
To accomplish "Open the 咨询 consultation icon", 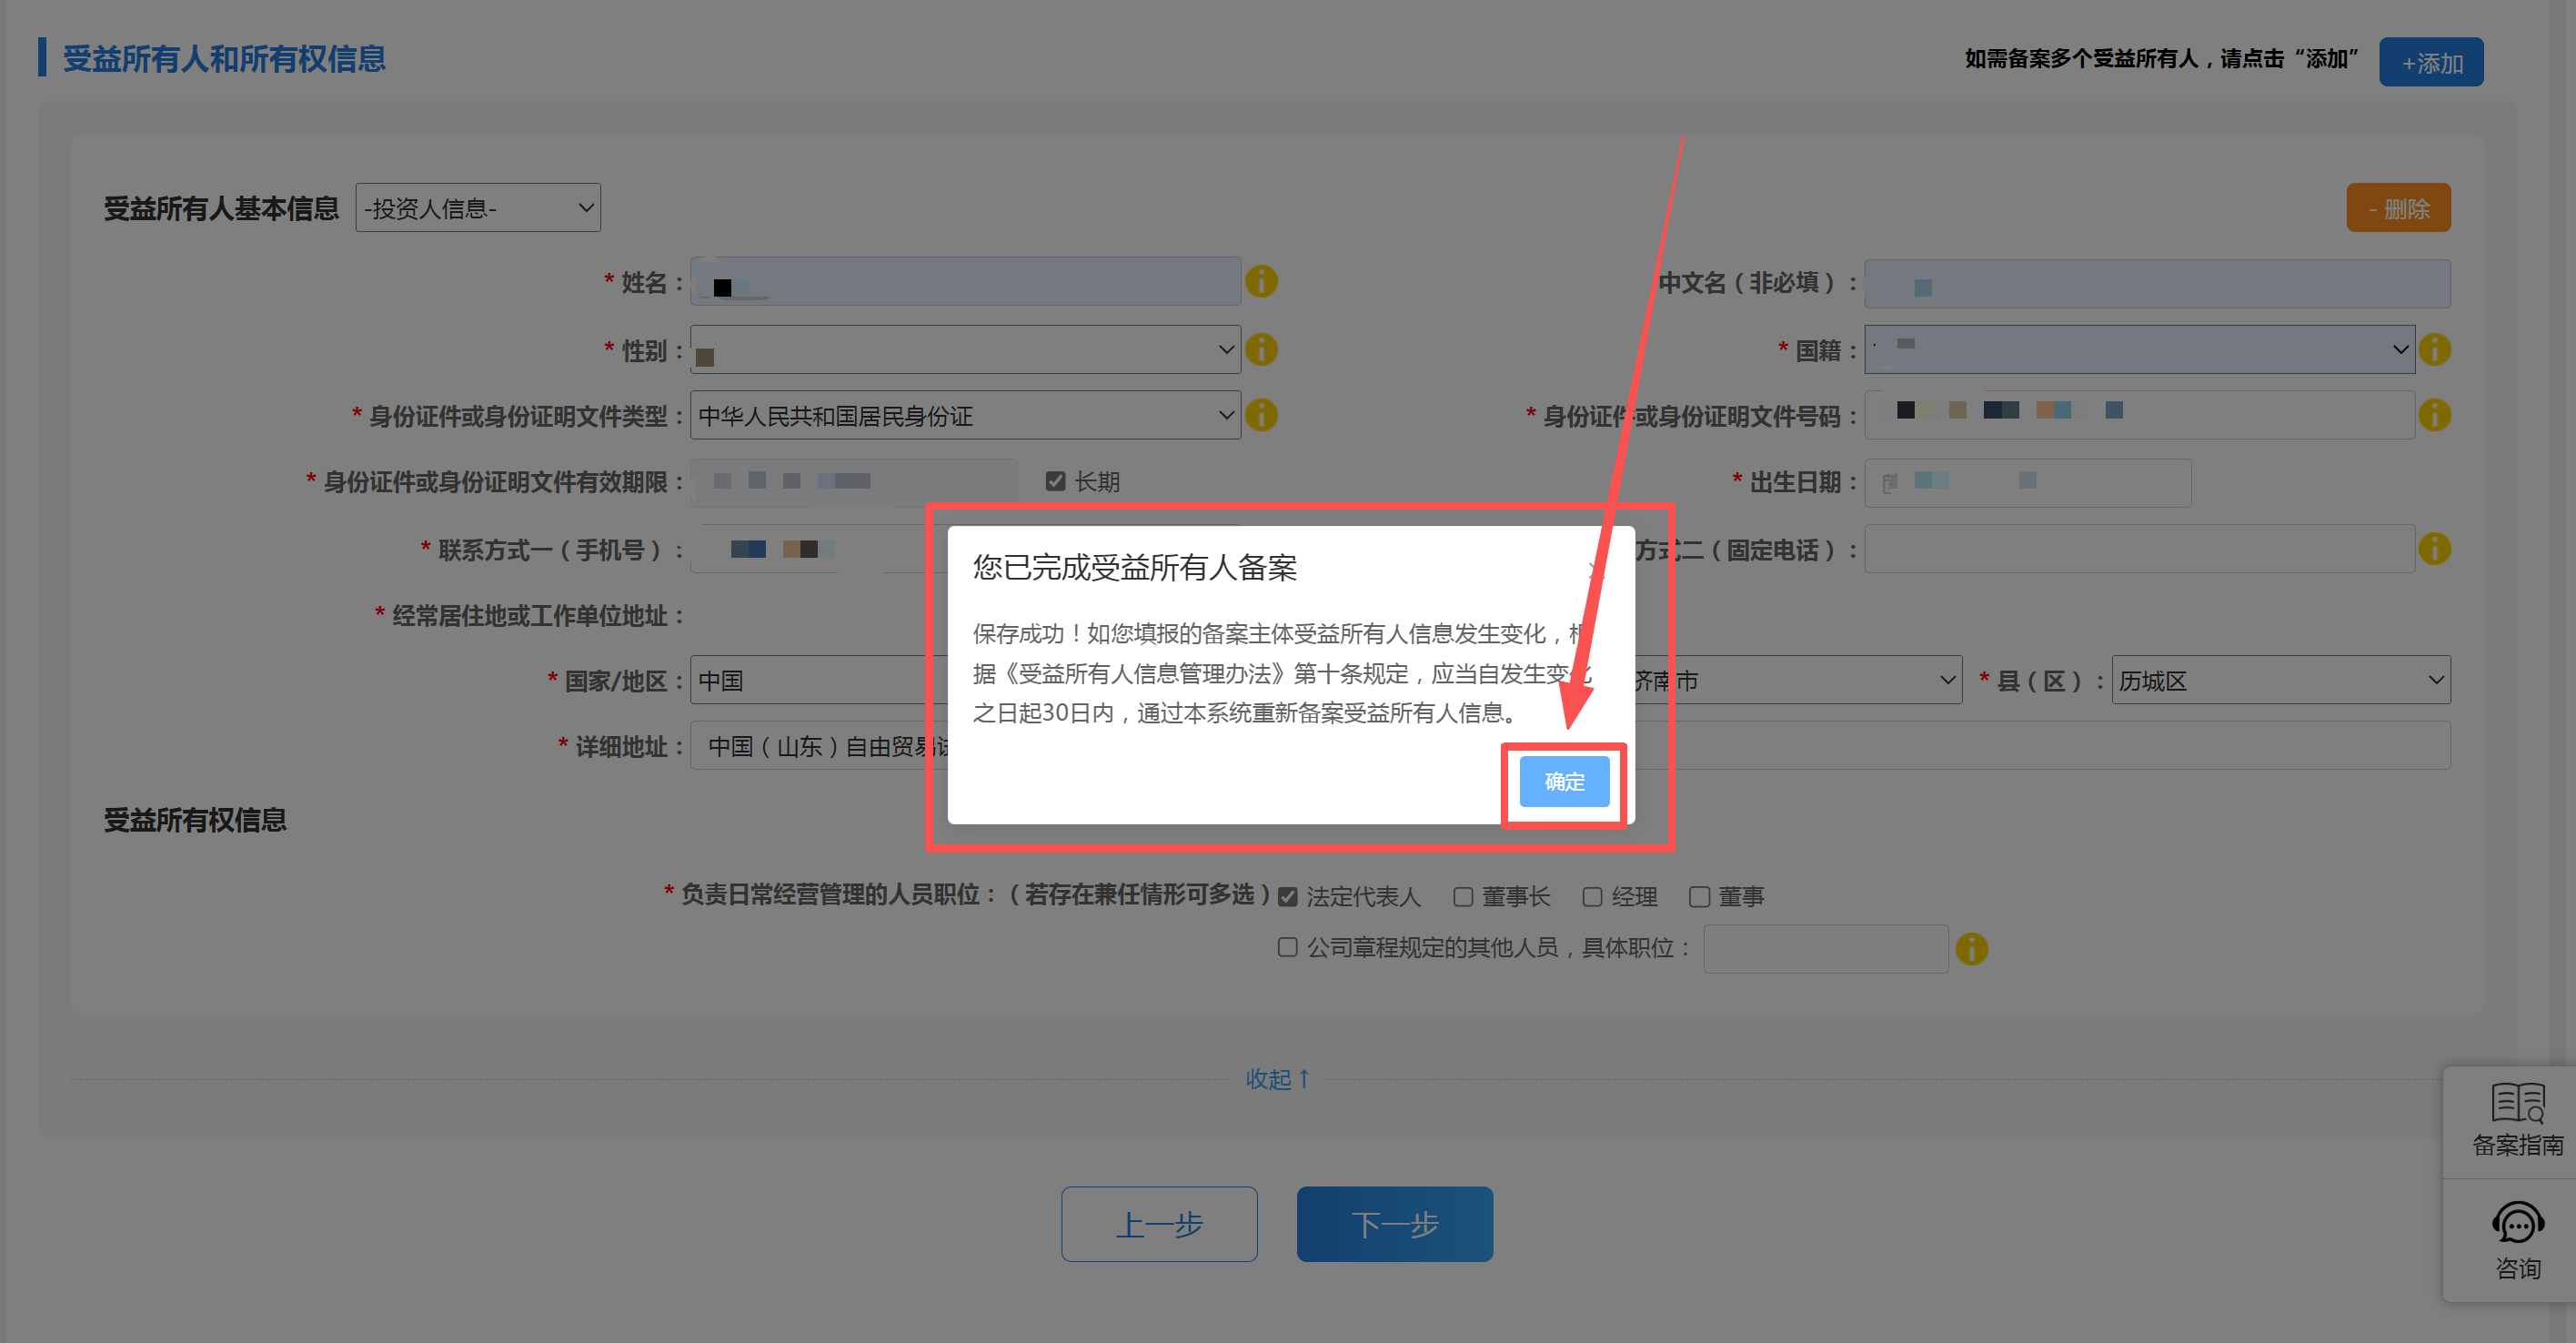I will (x=2517, y=1240).
